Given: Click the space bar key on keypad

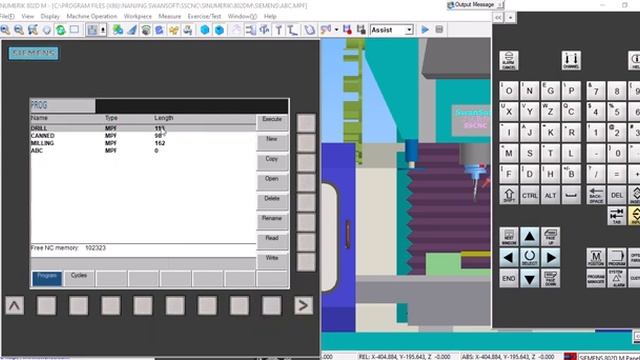Looking at the screenshot, I should pyautogui.click(x=571, y=195).
